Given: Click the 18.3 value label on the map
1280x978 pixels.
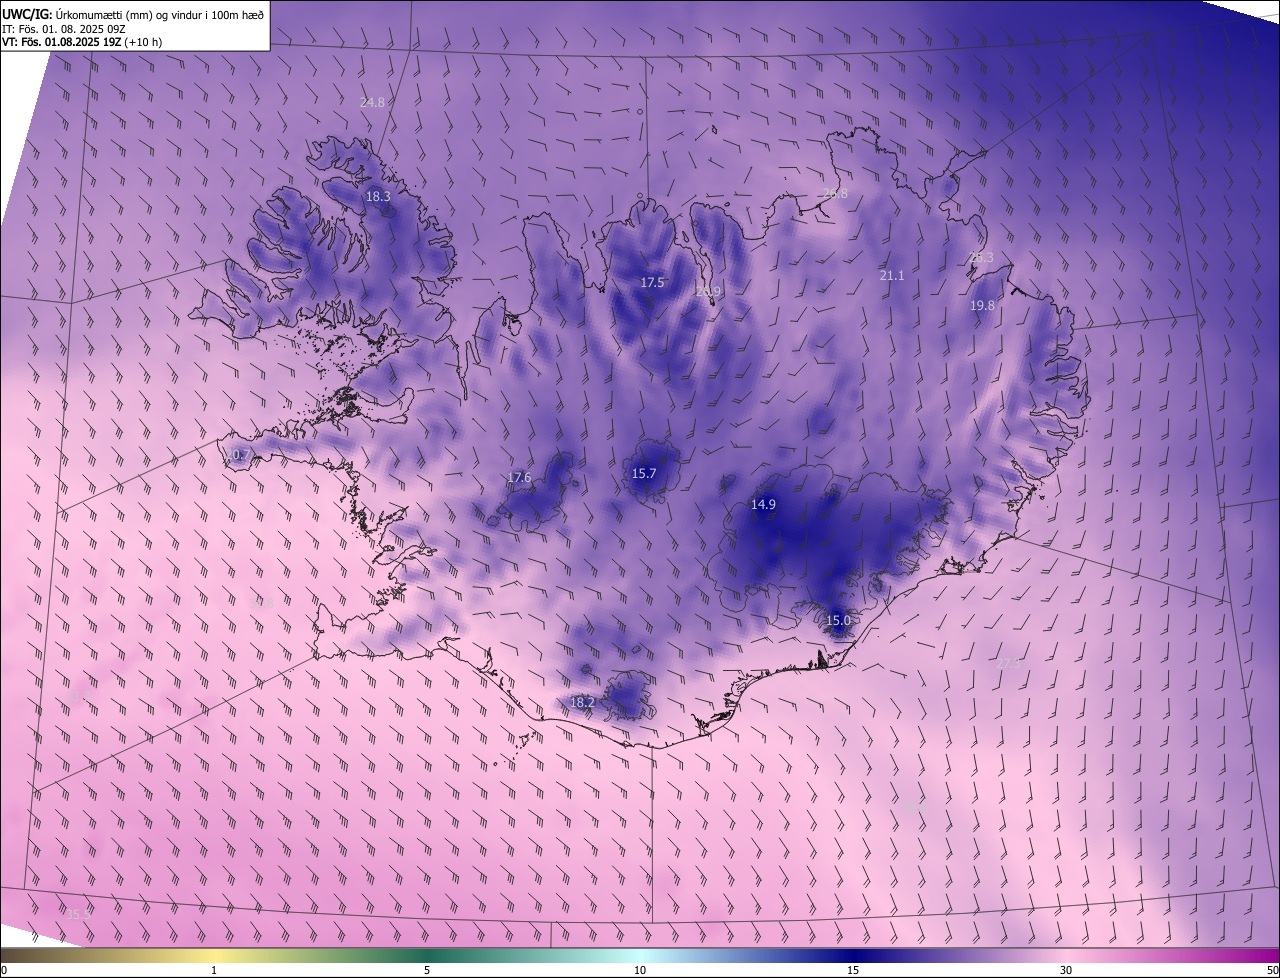Looking at the screenshot, I should 378,197.
